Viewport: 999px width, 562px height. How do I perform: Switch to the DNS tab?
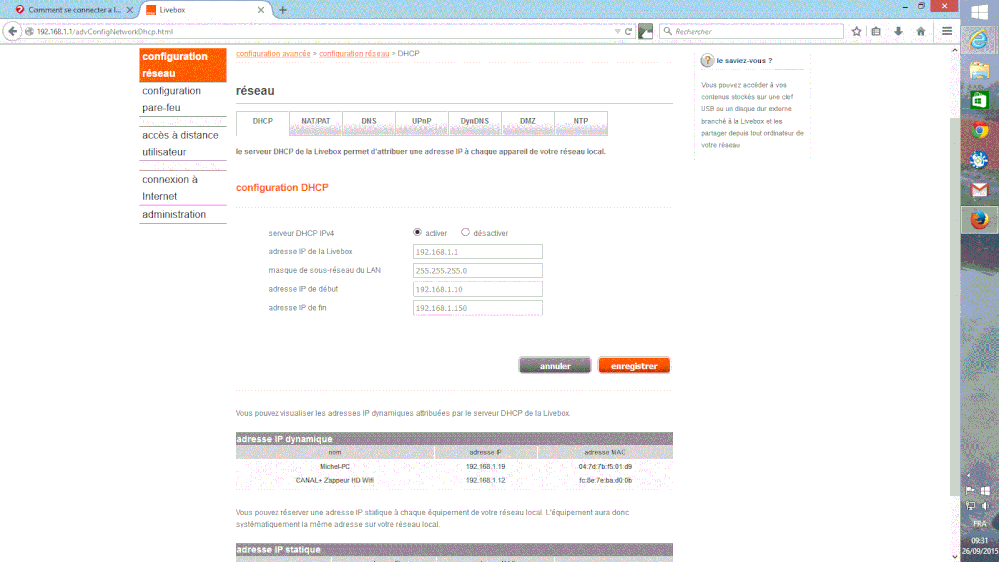click(x=369, y=122)
